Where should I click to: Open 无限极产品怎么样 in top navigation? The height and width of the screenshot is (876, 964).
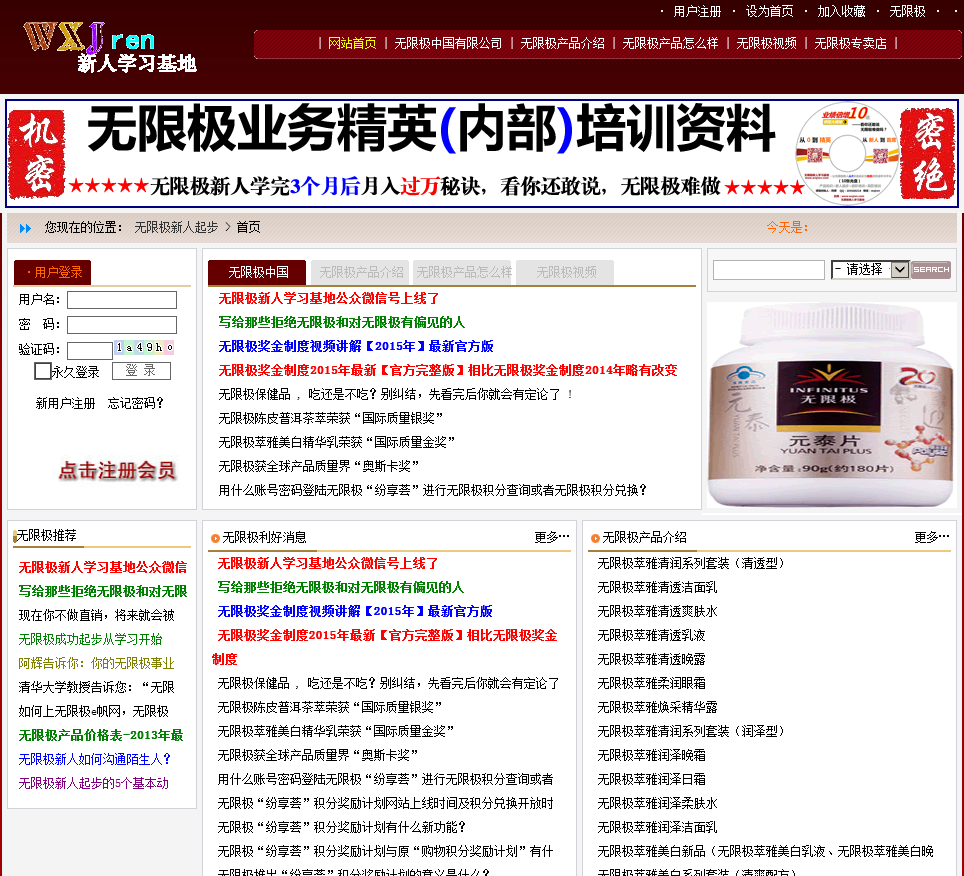[670, 43]
